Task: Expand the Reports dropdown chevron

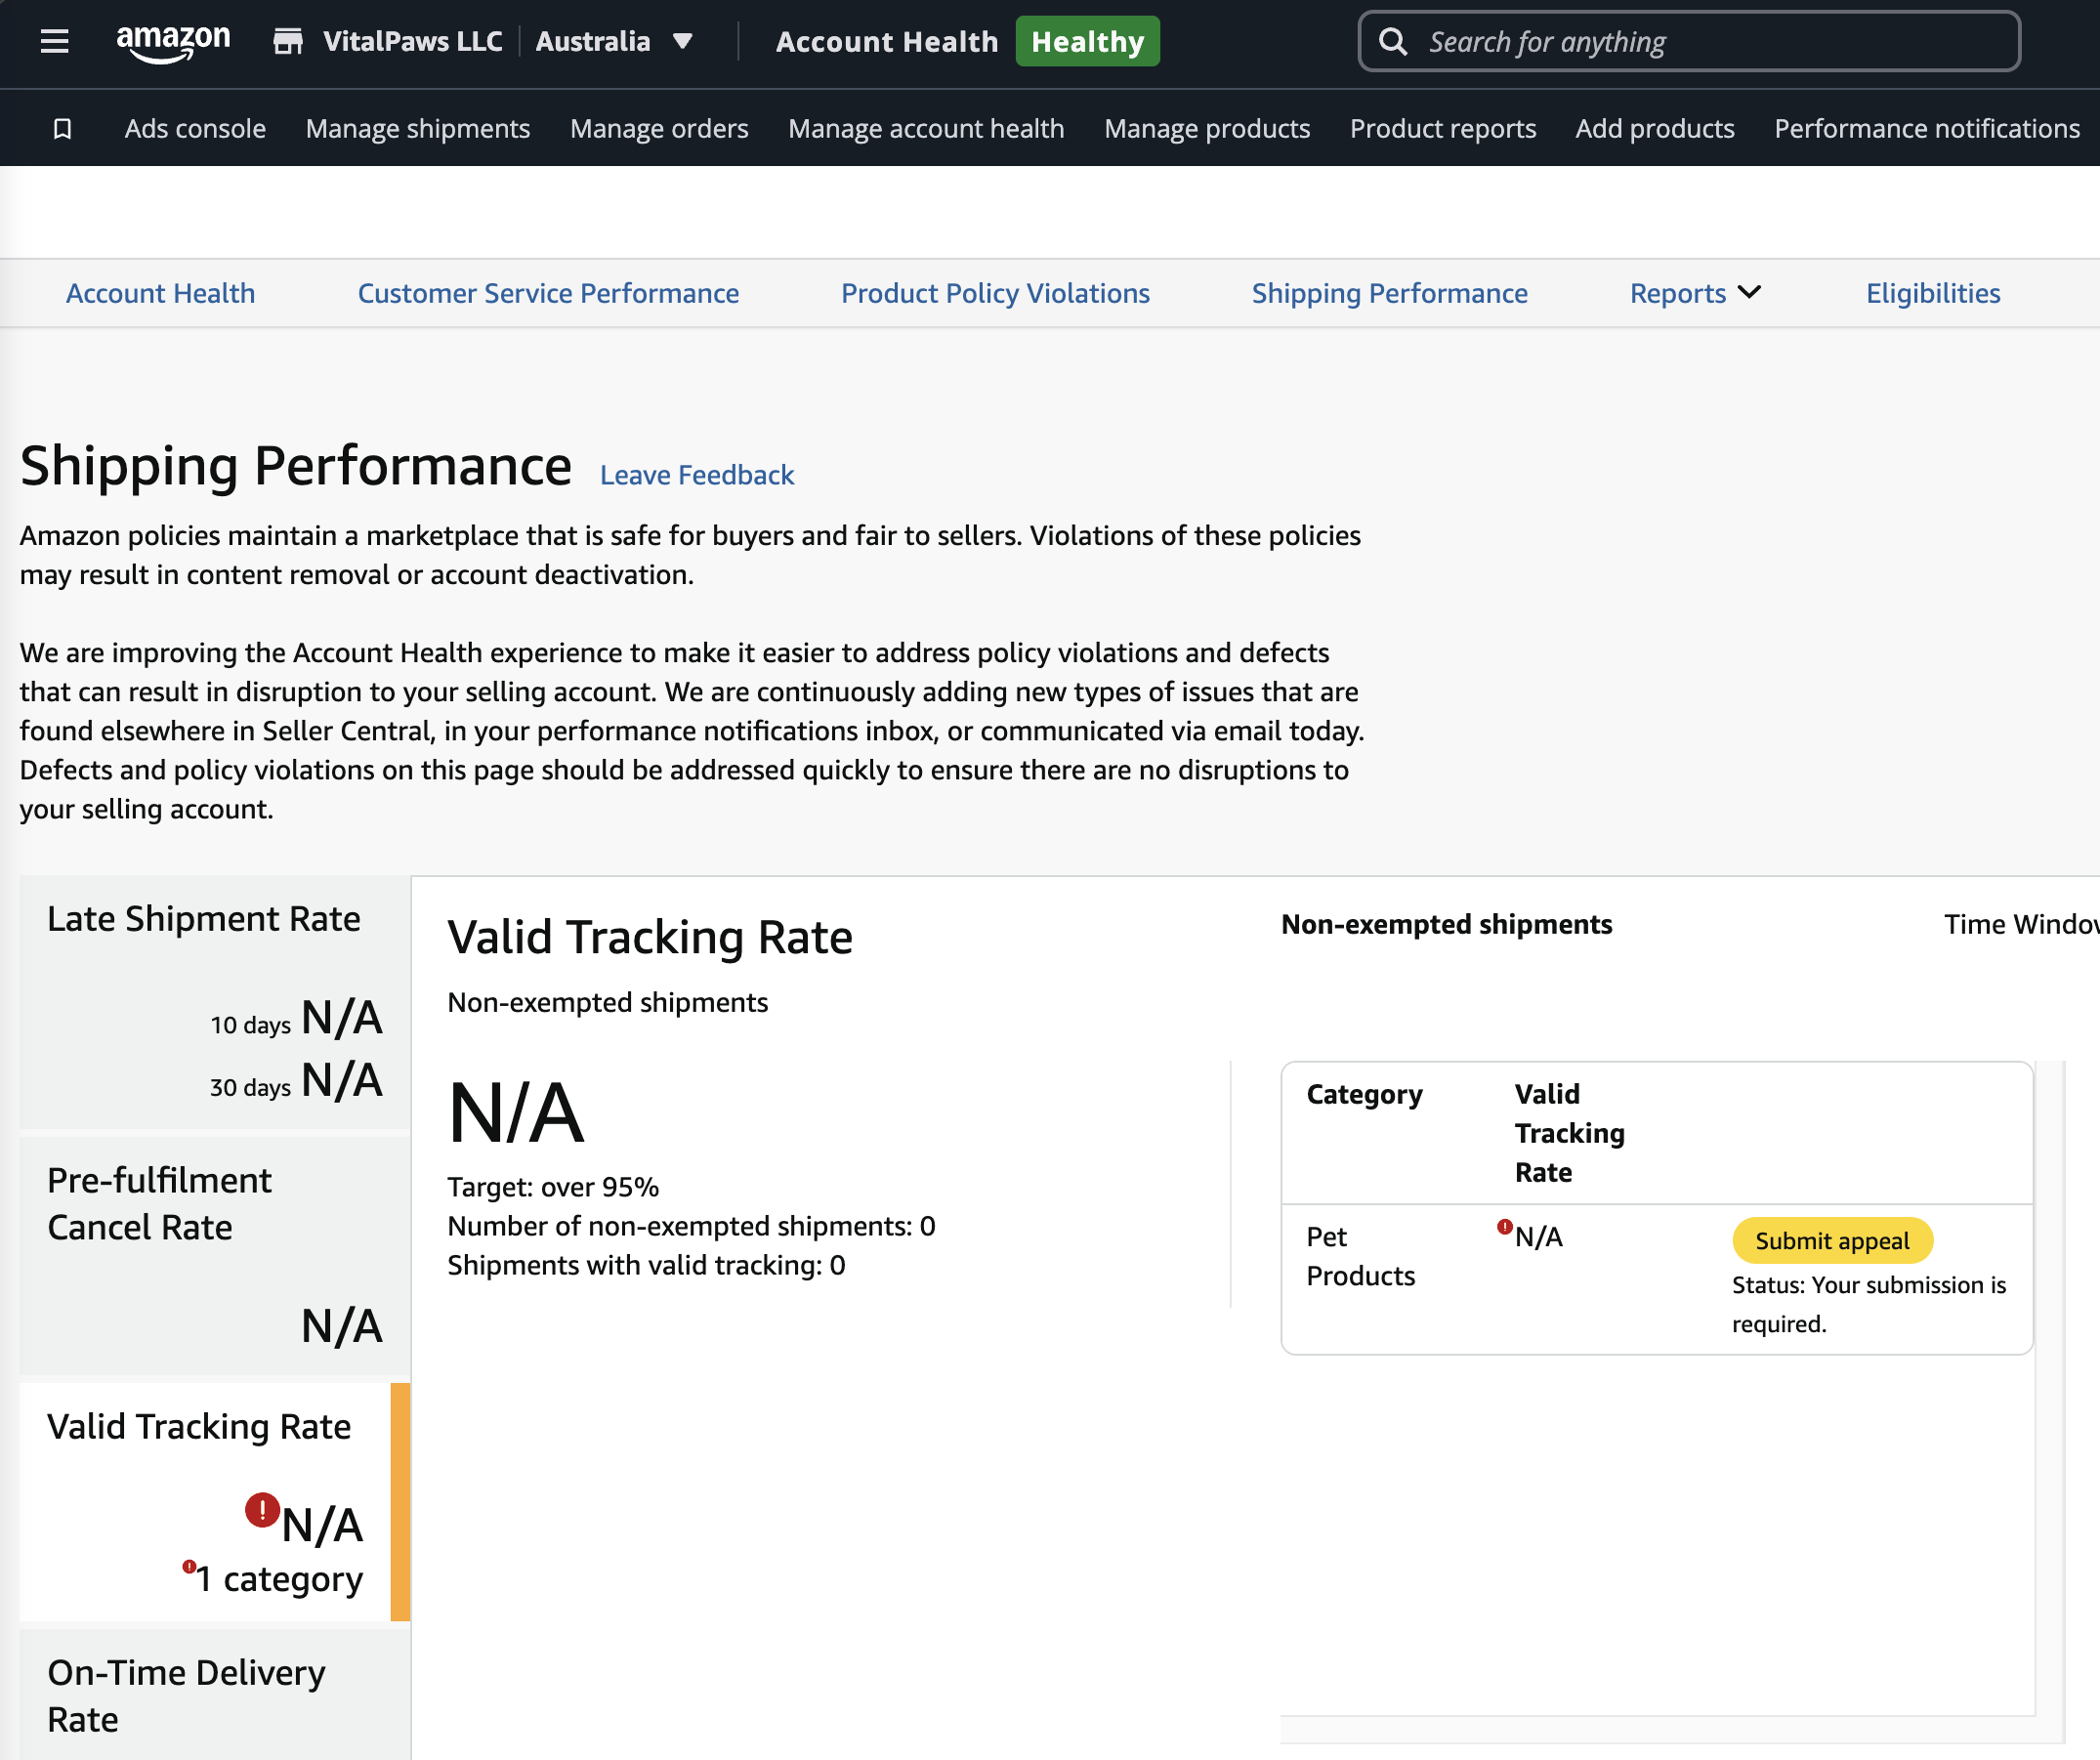Action: (1749, 292)
